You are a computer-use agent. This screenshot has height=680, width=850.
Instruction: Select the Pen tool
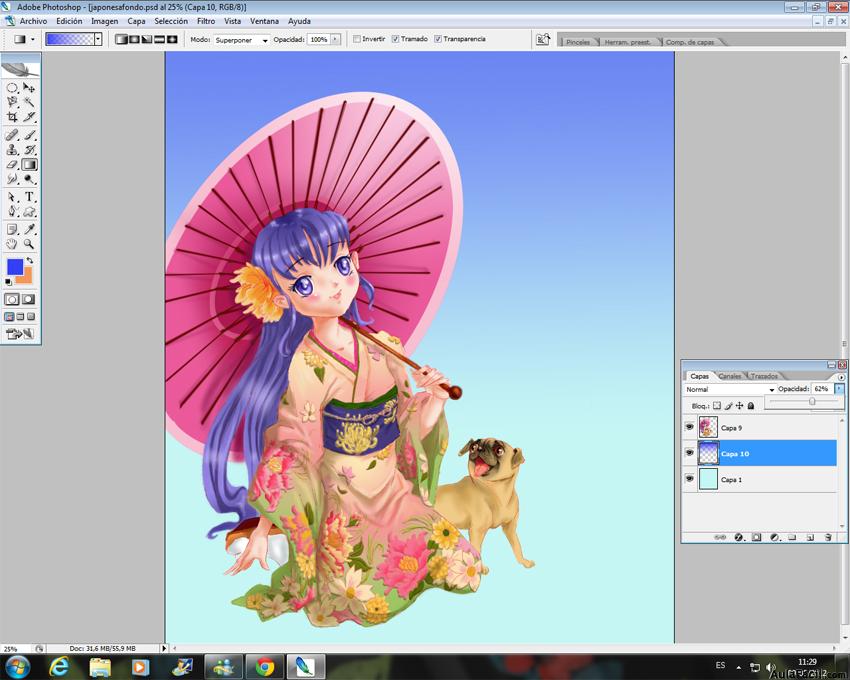coord(12,211)
